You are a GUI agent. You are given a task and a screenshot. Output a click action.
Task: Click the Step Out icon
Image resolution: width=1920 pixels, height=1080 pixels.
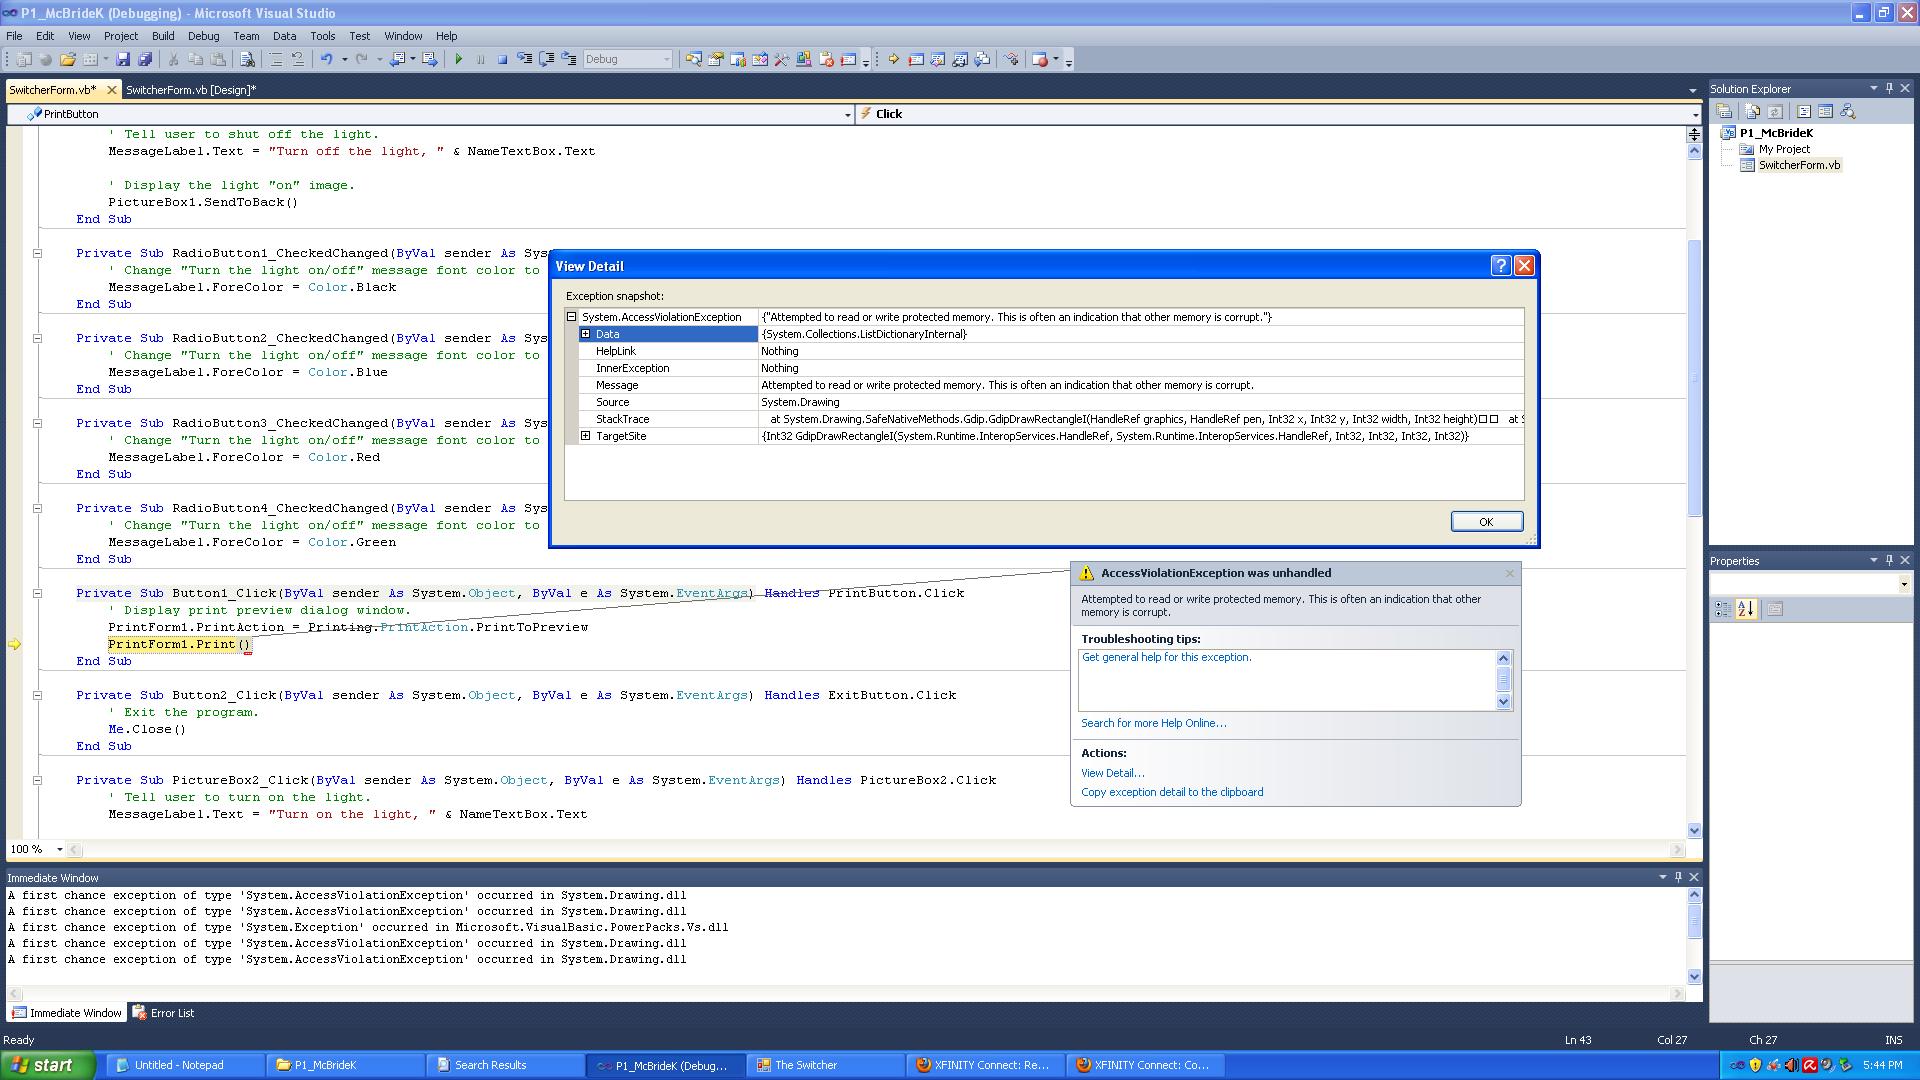(x=569, y=59)
